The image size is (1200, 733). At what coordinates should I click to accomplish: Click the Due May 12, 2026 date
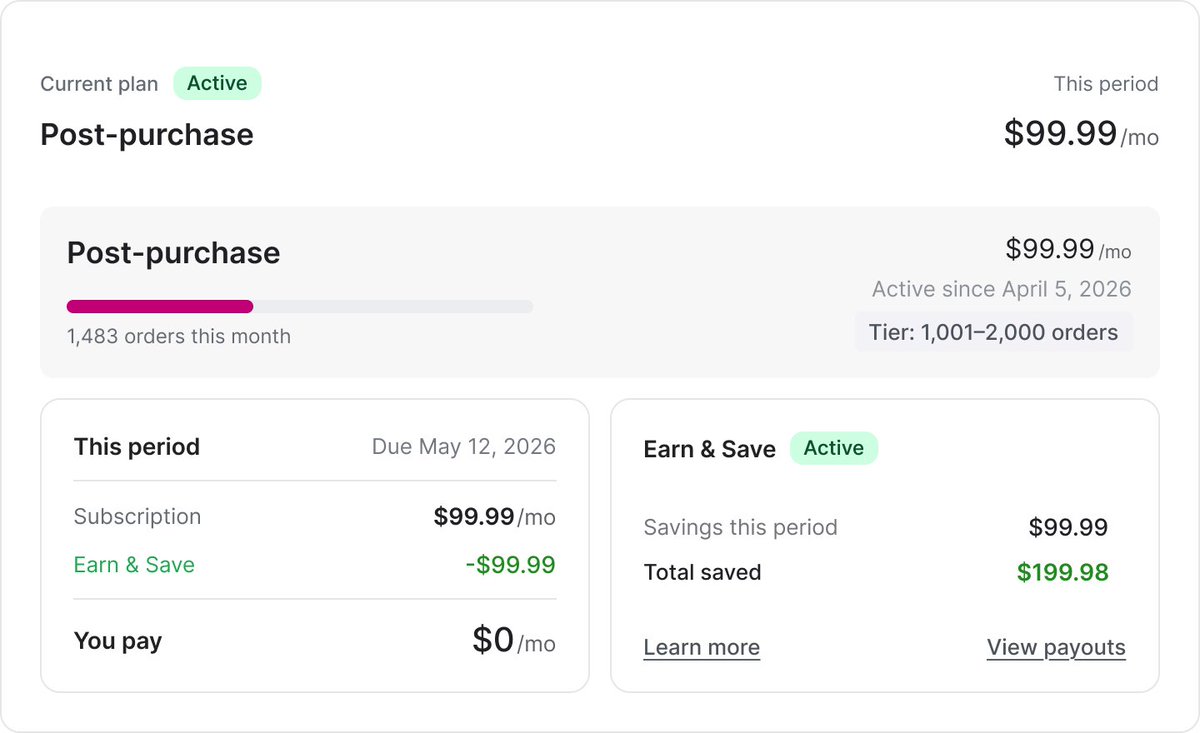click(x=464, y=446)
